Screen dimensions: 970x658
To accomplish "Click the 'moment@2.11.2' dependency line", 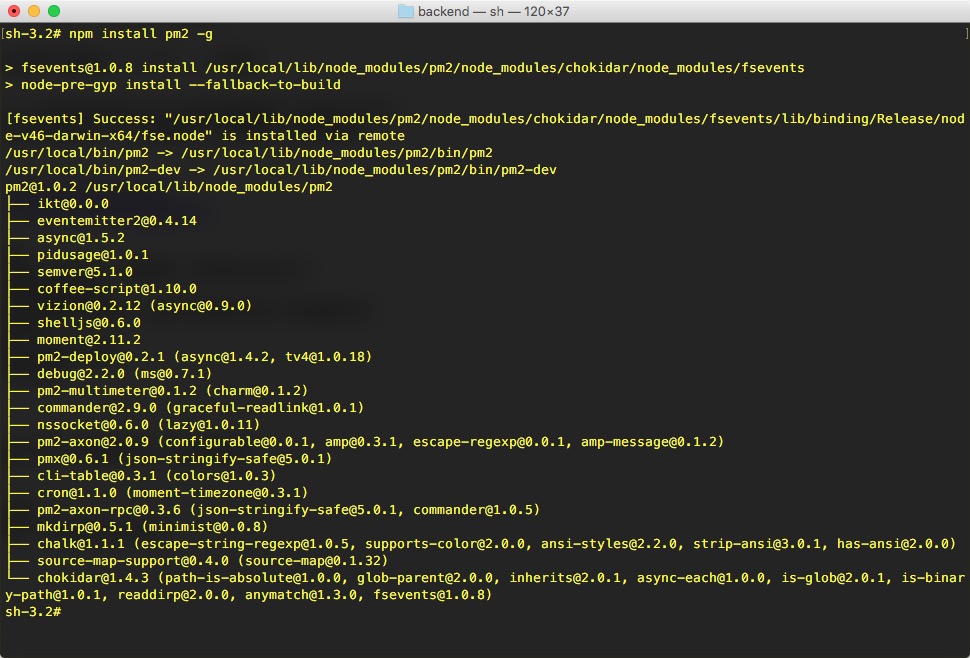I will (x=88, y=340).
